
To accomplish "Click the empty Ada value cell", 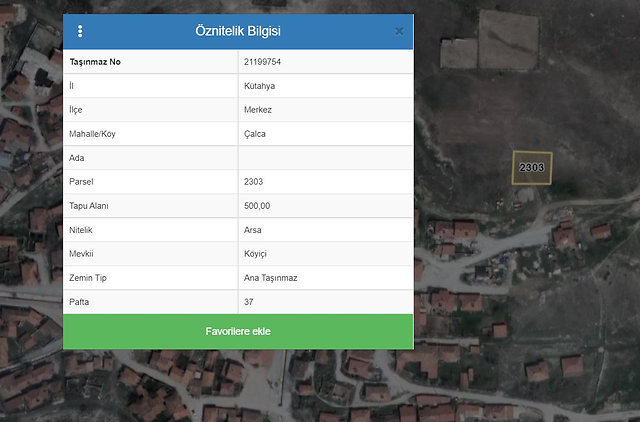I will pyautogui.click(x=325, y=158).
